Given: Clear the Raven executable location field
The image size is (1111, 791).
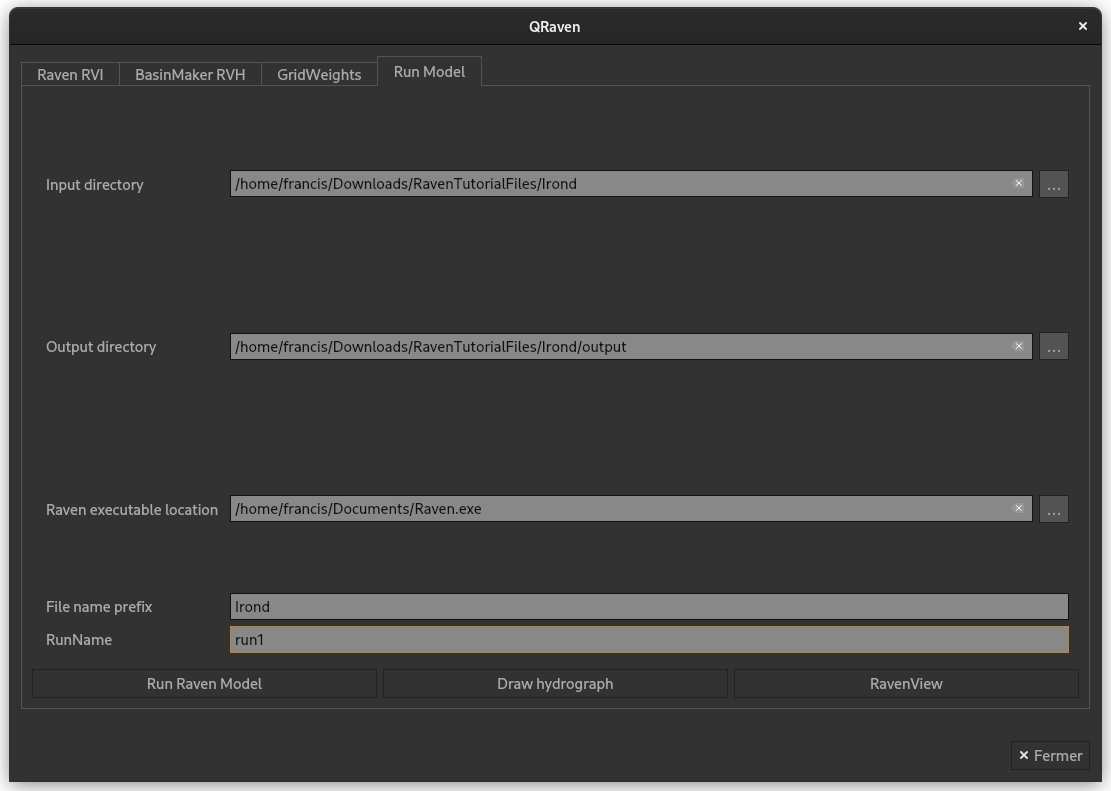Looking at the screenshot, I should (x=1020, y=509).
